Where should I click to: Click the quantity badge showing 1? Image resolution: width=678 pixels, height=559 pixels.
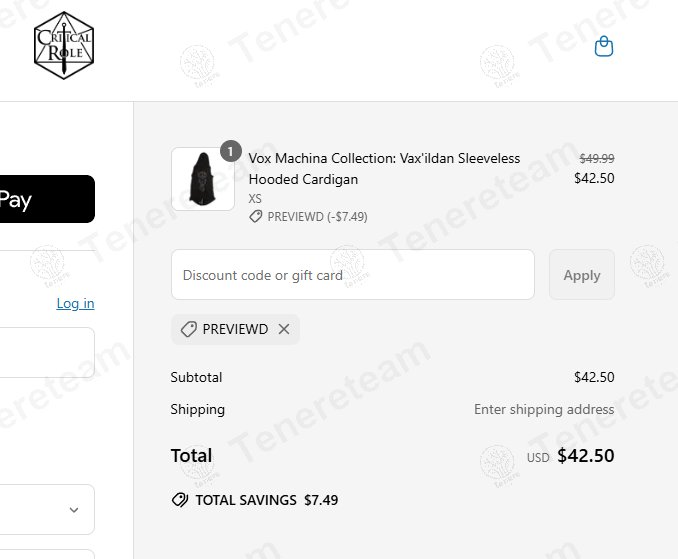230,151
